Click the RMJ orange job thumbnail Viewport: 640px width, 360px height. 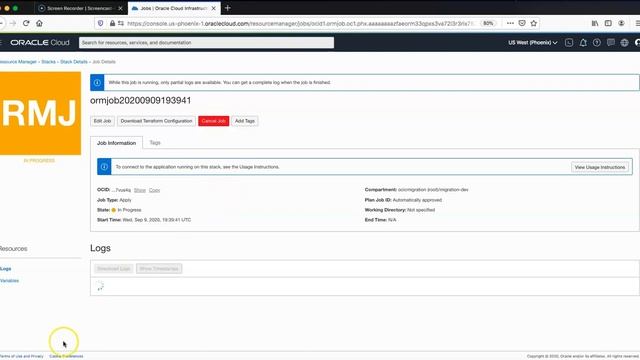pos(40,113)
